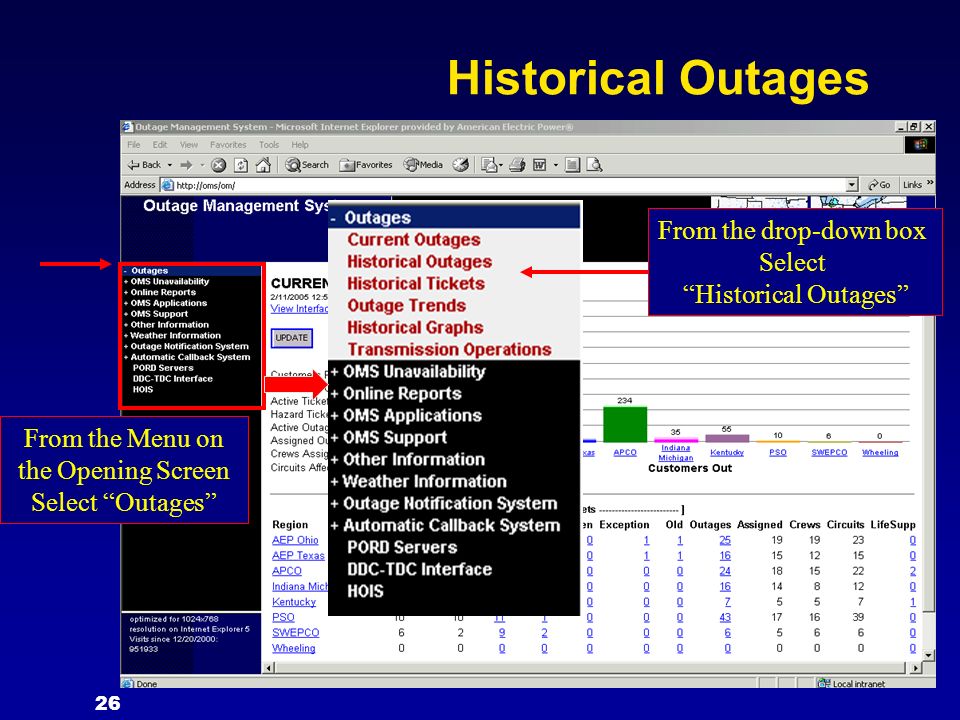Open the File menu
The width and height of the screenshot is (960, 720).
pyautogui.click(x=133, y=144)
